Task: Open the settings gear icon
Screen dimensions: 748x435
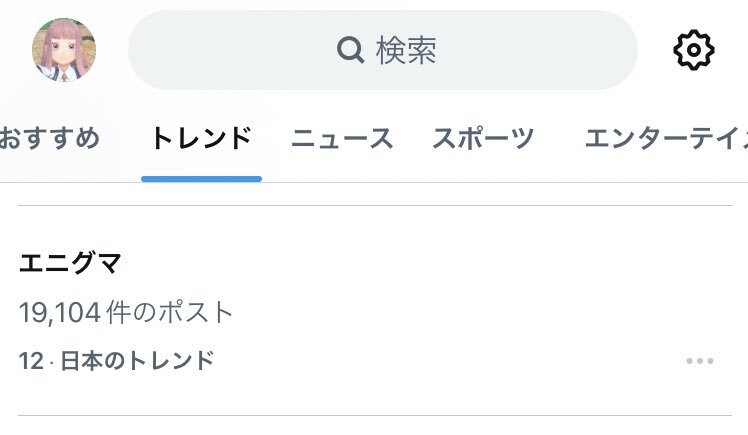Action: 693,50
